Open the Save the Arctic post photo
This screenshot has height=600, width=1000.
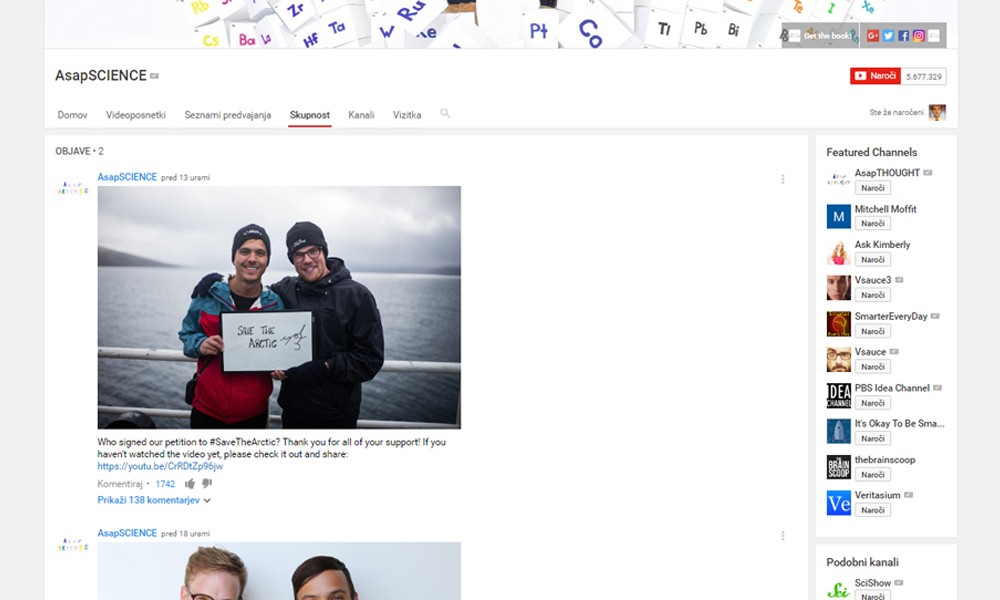(279, 307)
